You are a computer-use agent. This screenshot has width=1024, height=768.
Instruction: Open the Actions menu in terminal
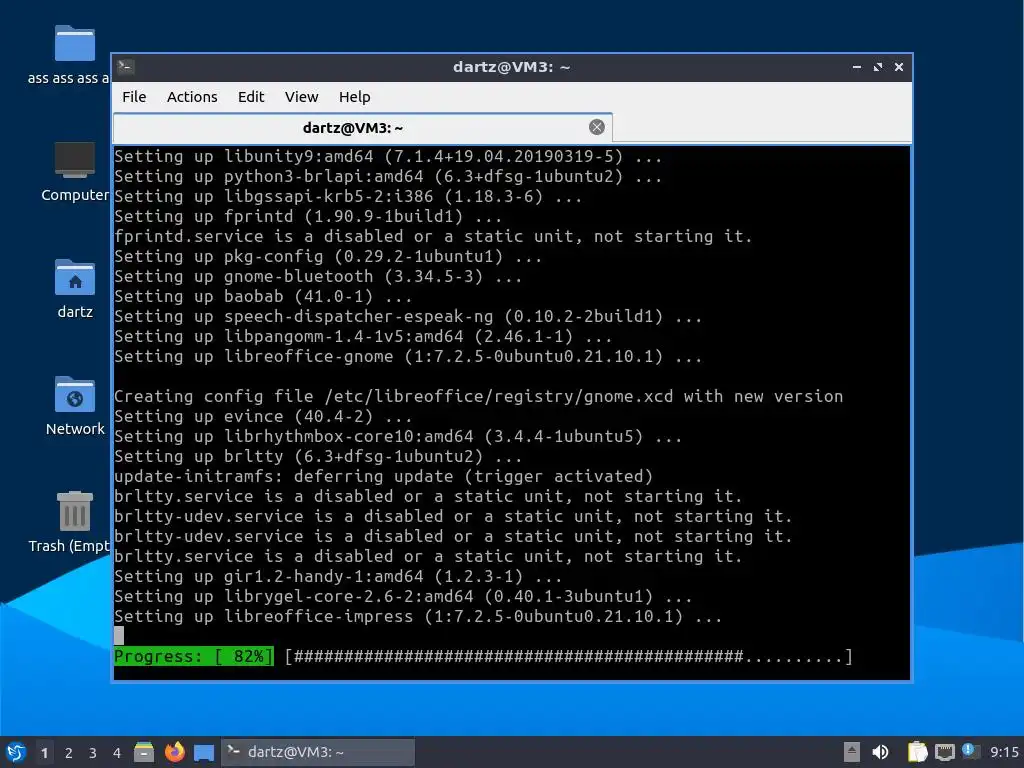click(192, 97)
